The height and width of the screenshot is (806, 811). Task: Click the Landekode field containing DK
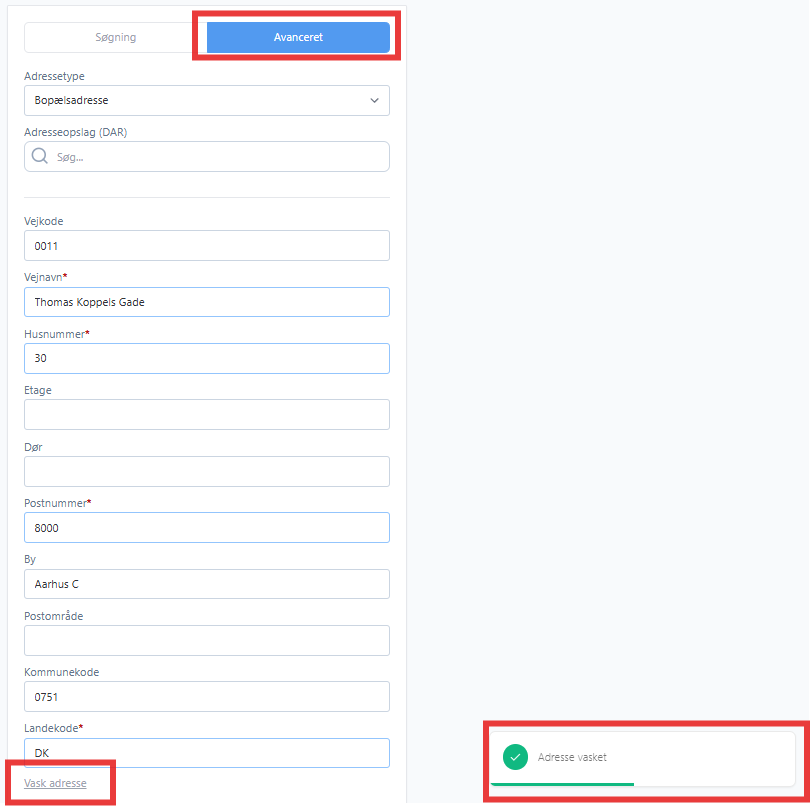[207, 753]
